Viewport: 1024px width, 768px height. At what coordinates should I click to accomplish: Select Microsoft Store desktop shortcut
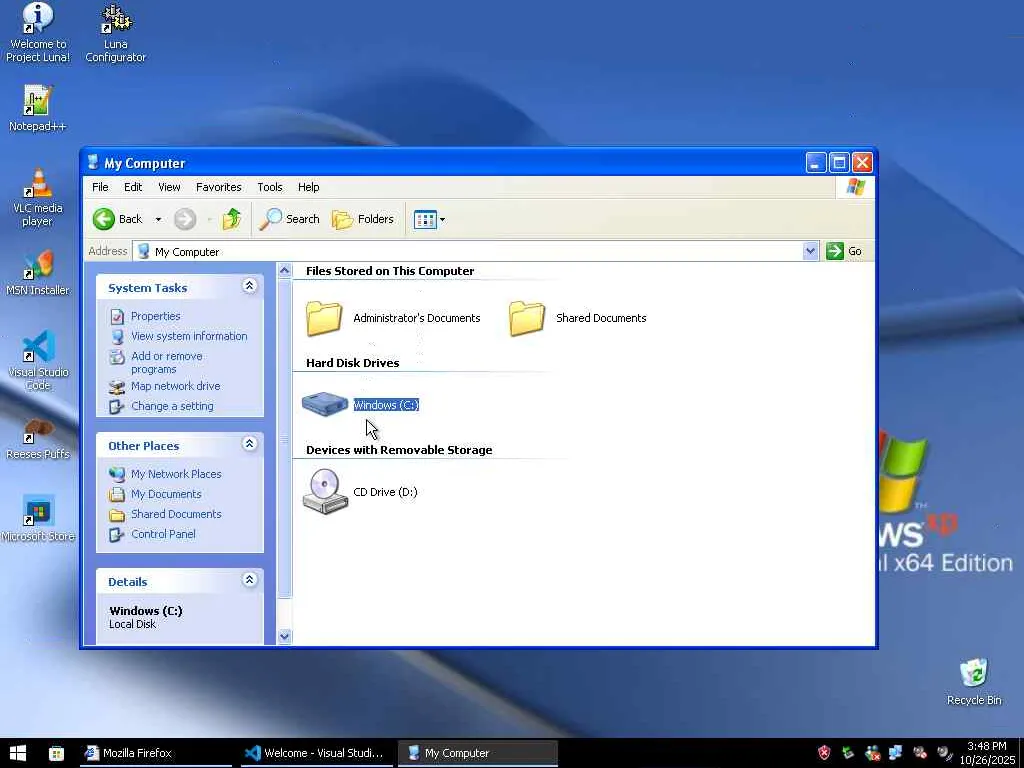tap(38, 519)
